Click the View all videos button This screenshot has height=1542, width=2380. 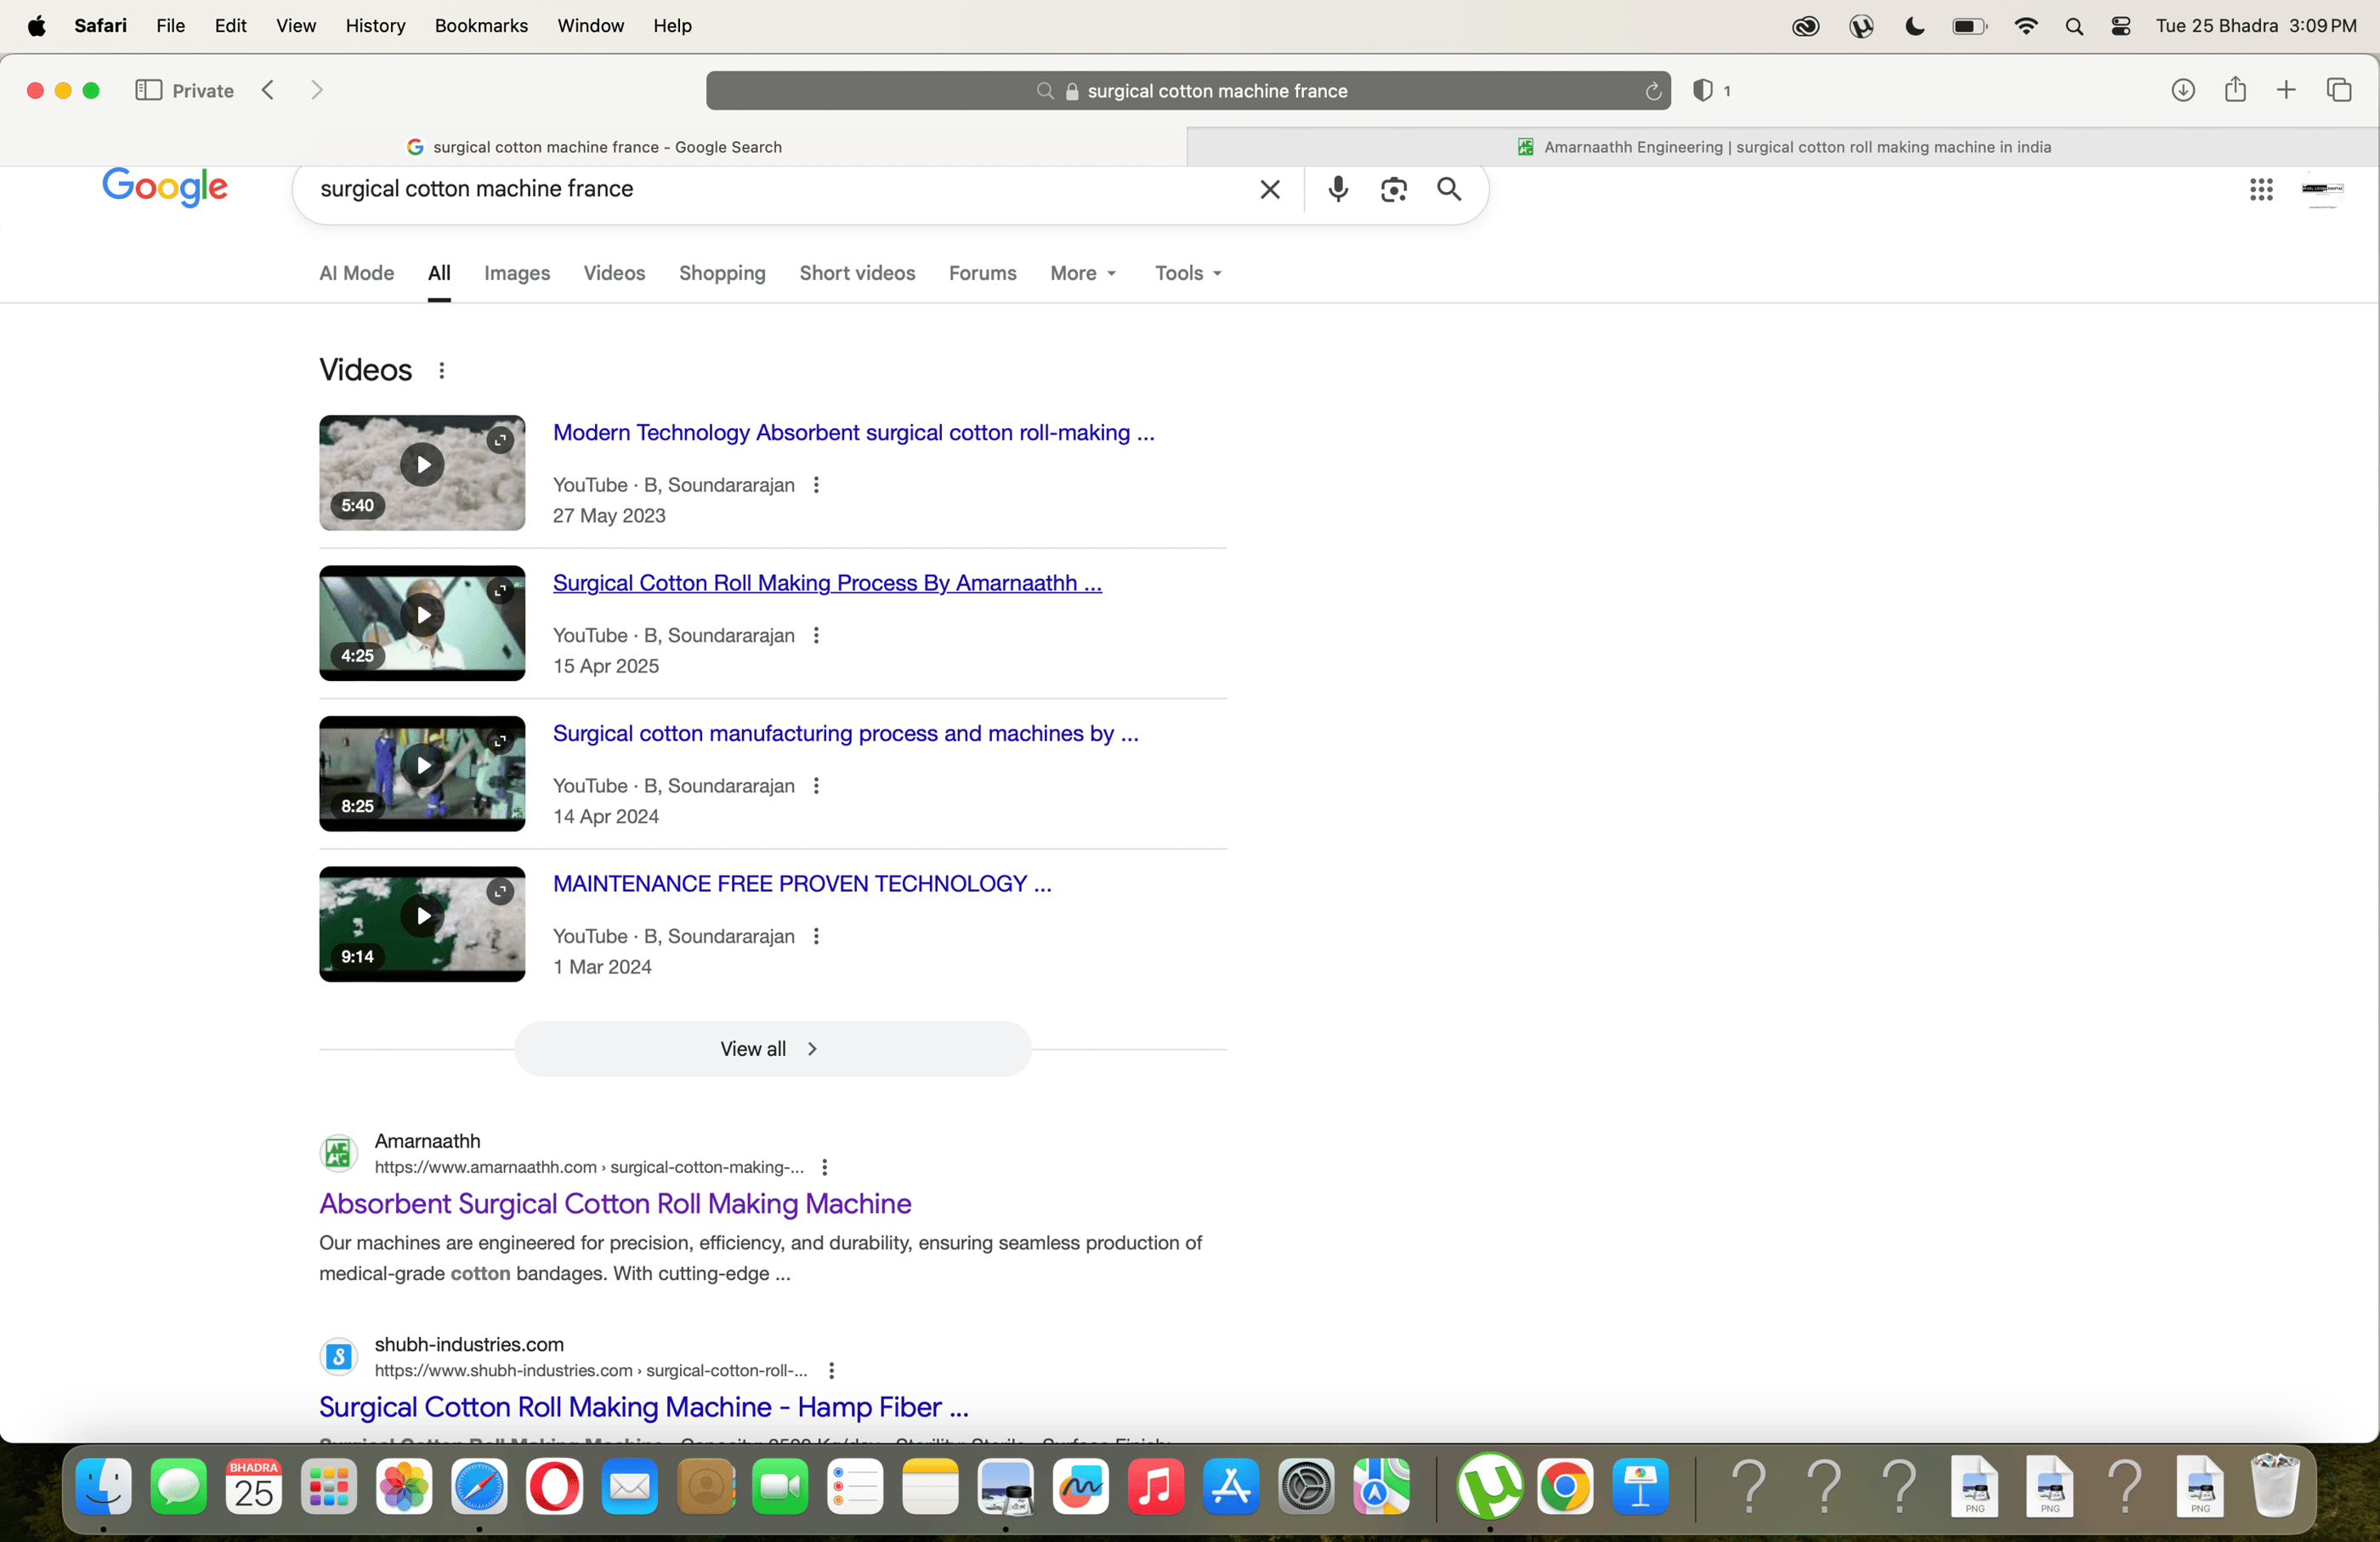pos(771,1048)
